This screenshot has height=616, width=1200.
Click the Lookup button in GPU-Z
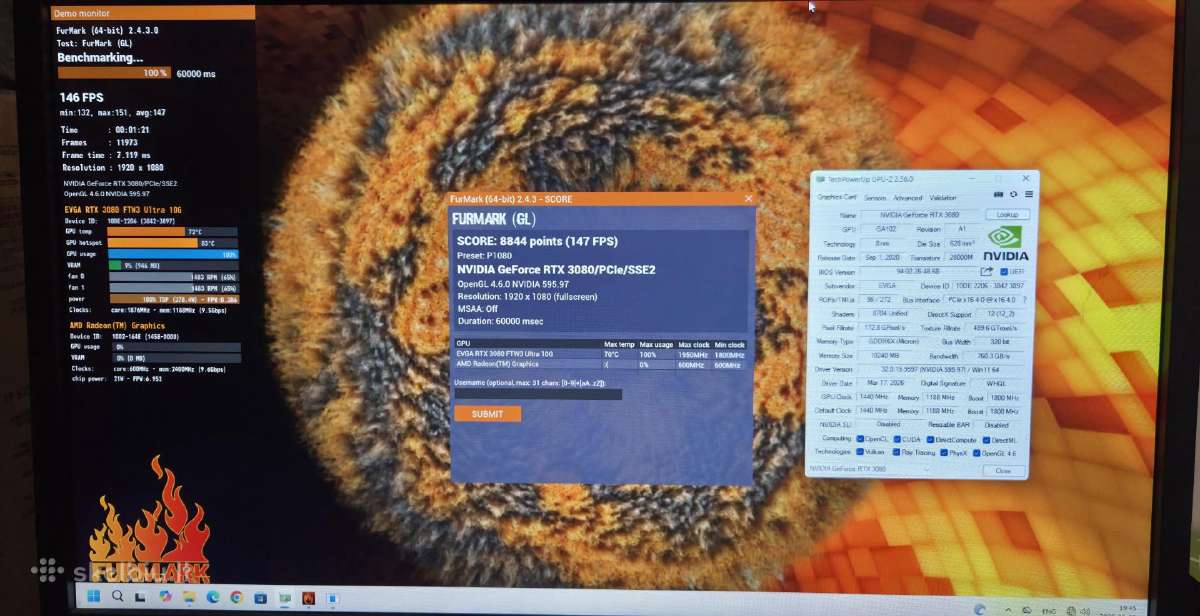tap(1008, 215)
